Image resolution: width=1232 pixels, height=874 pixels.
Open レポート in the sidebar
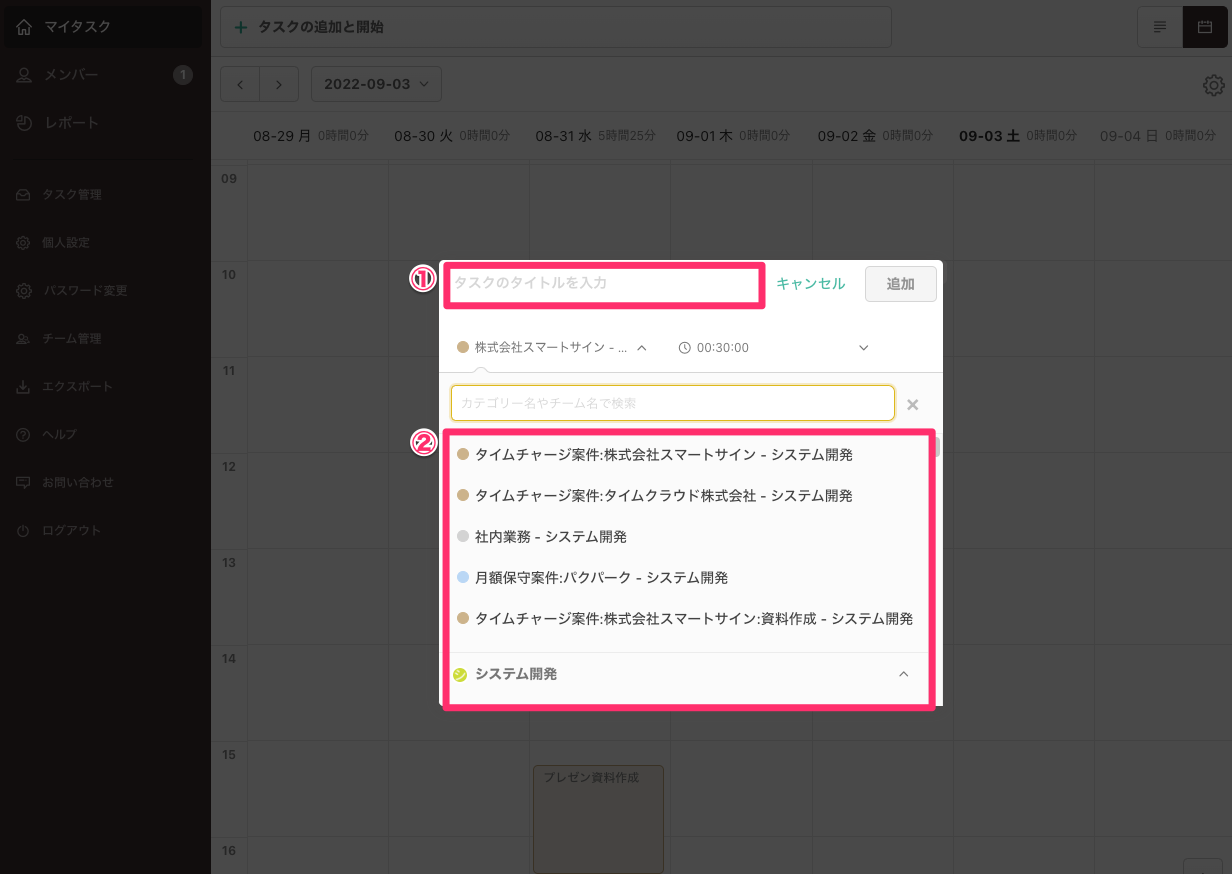70,123
